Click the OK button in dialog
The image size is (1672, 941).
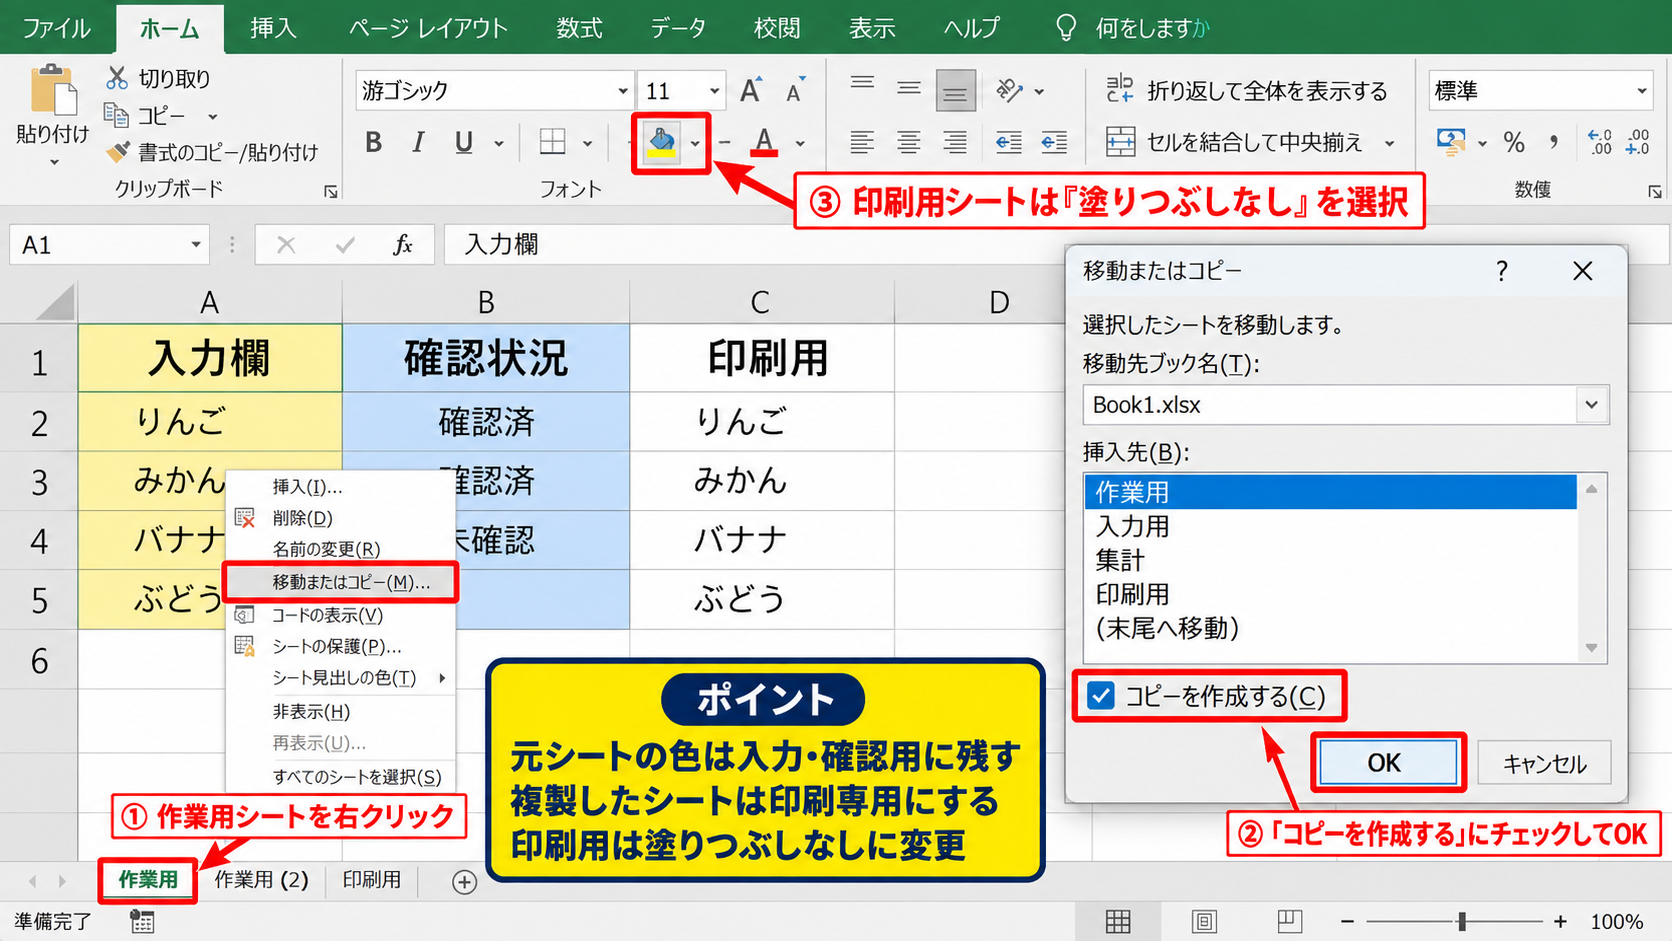point(1386,763)
